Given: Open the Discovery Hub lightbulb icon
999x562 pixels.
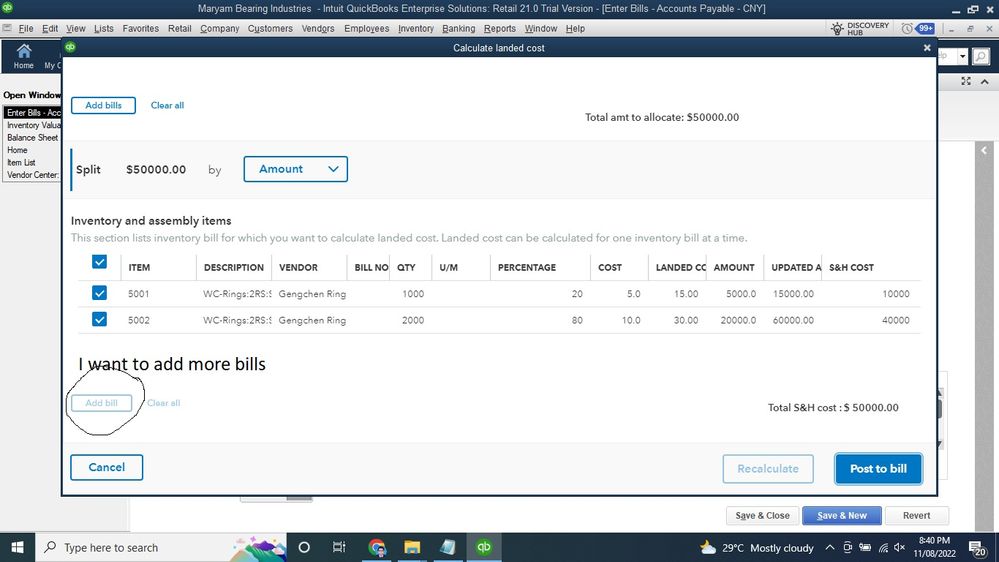Looking at the screenshot, I should (x=837, y=29).
